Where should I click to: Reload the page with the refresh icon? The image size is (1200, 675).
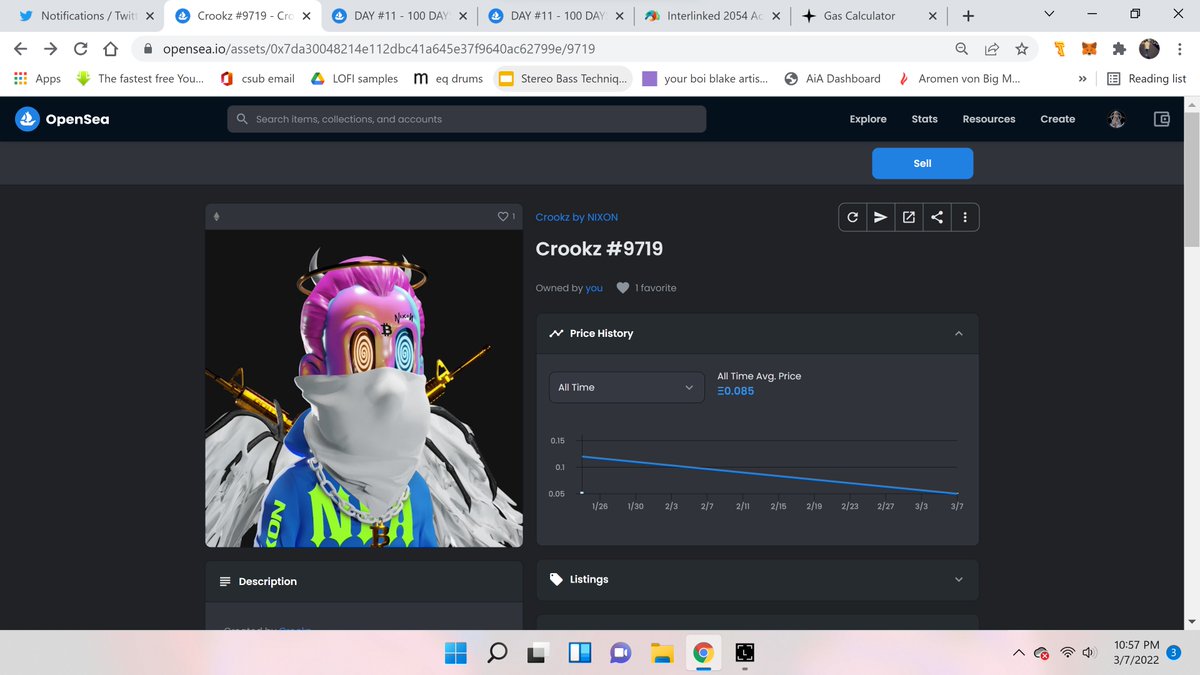(x=81, y=48)
